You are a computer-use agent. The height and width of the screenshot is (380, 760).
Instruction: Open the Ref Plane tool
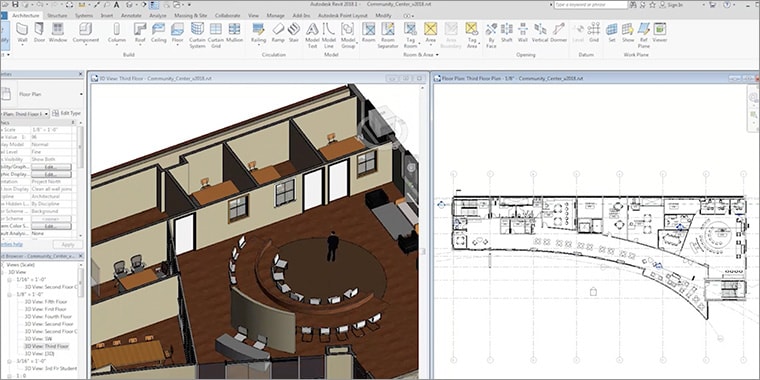[x=644, y=35]
